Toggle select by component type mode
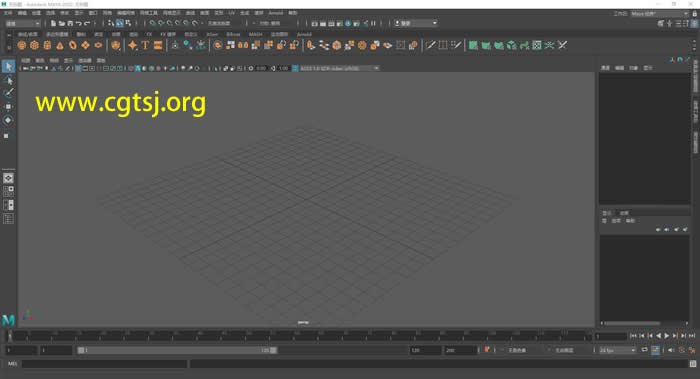This screenshot has height=379, width=700. pos(128,23)
